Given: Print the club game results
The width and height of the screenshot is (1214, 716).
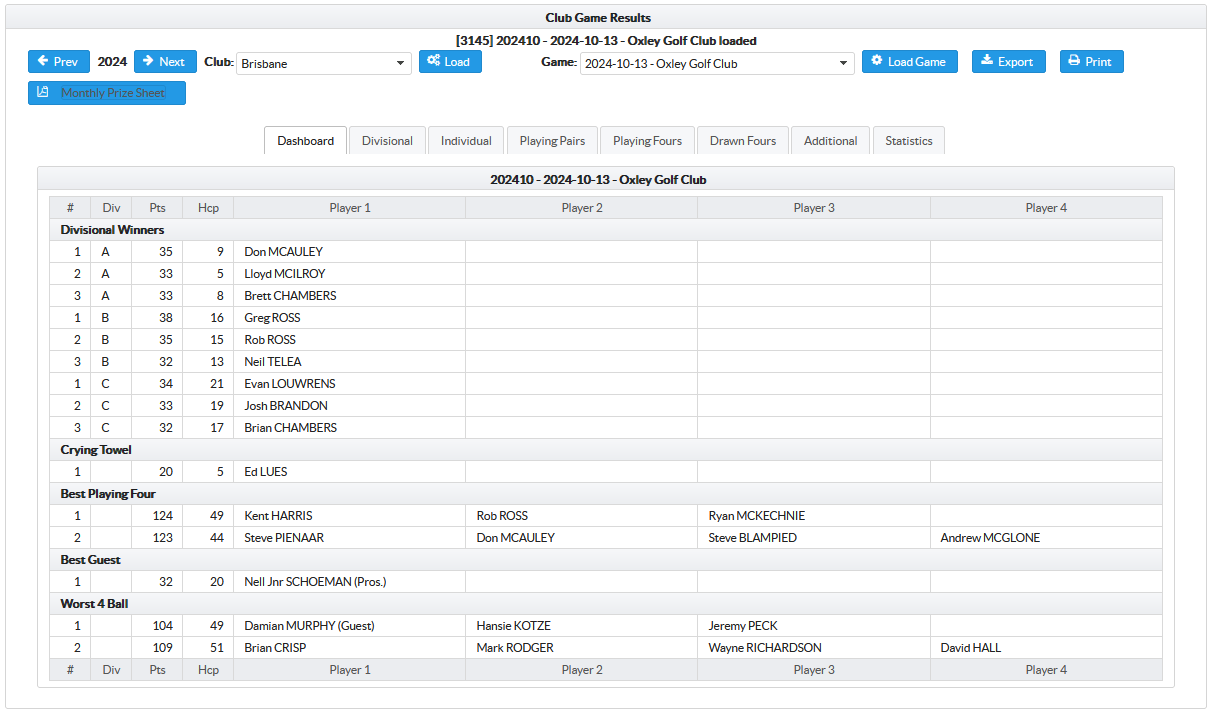Looking at the screenshot, I should 1091,62.
